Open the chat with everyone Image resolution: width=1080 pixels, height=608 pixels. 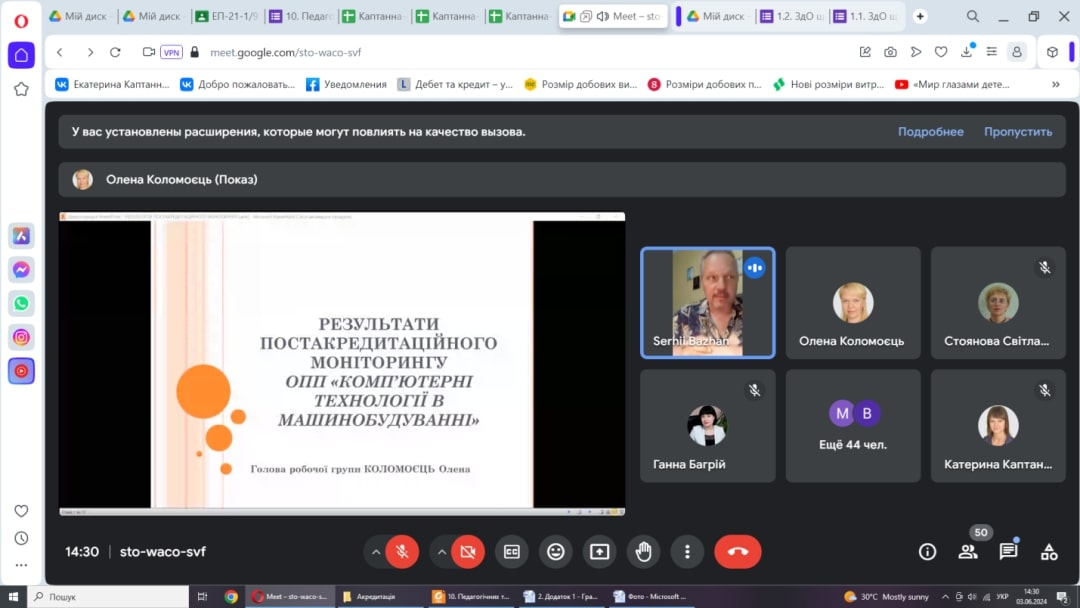pyautogui.click(x=1008, y=552)
